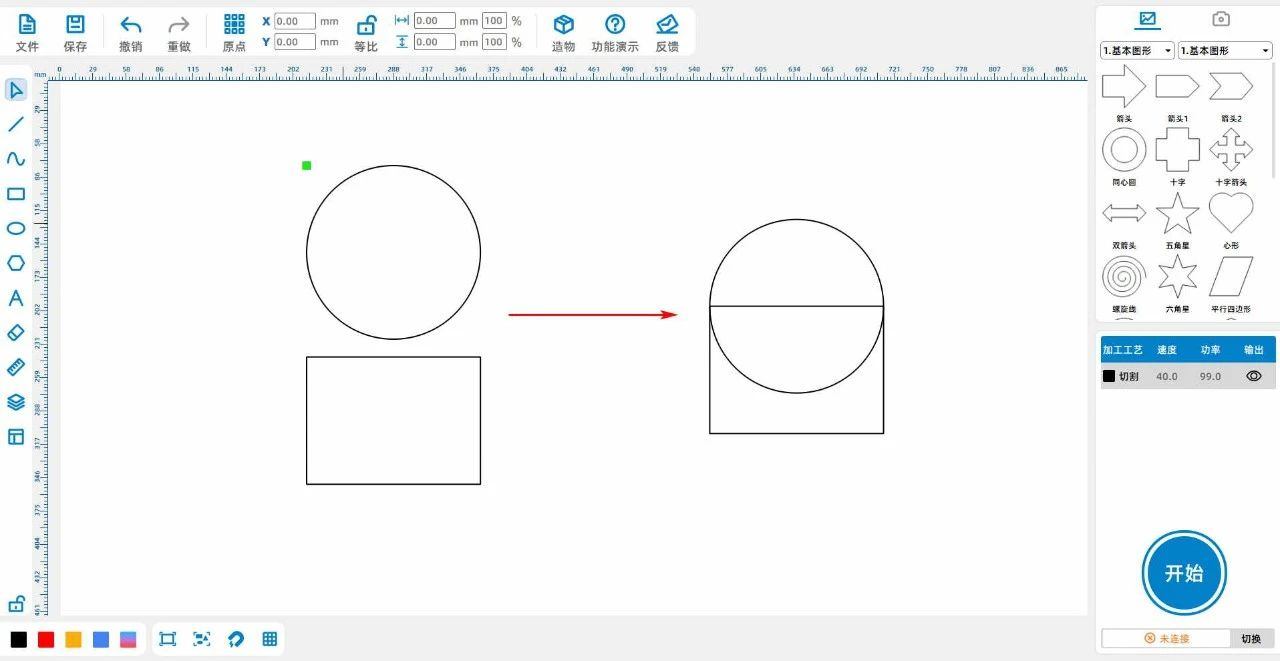Image resolution: width=1280 pixels, height=661 pixels.
Task: Toggle the aspect ratio lock
Action: pyautogui.click(x=366, y=26)
